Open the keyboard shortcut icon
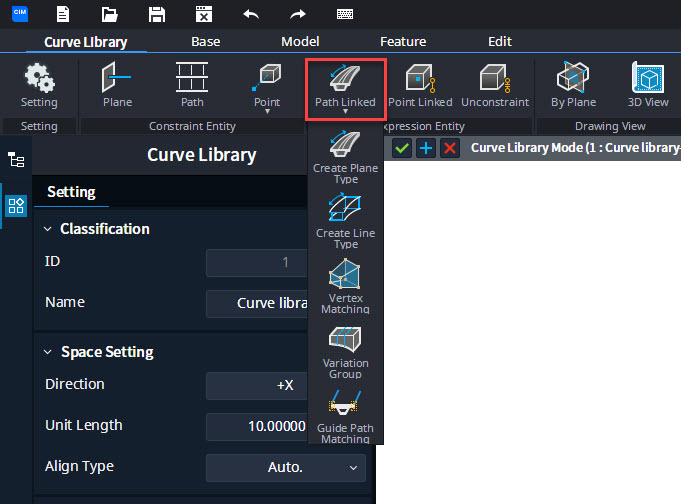This screenshot has width=681, height=504. click(345, 14)
